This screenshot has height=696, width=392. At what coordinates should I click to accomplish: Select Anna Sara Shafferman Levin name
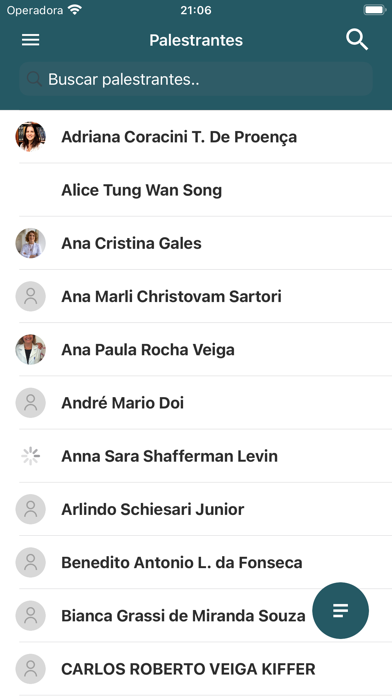(170, 456)
